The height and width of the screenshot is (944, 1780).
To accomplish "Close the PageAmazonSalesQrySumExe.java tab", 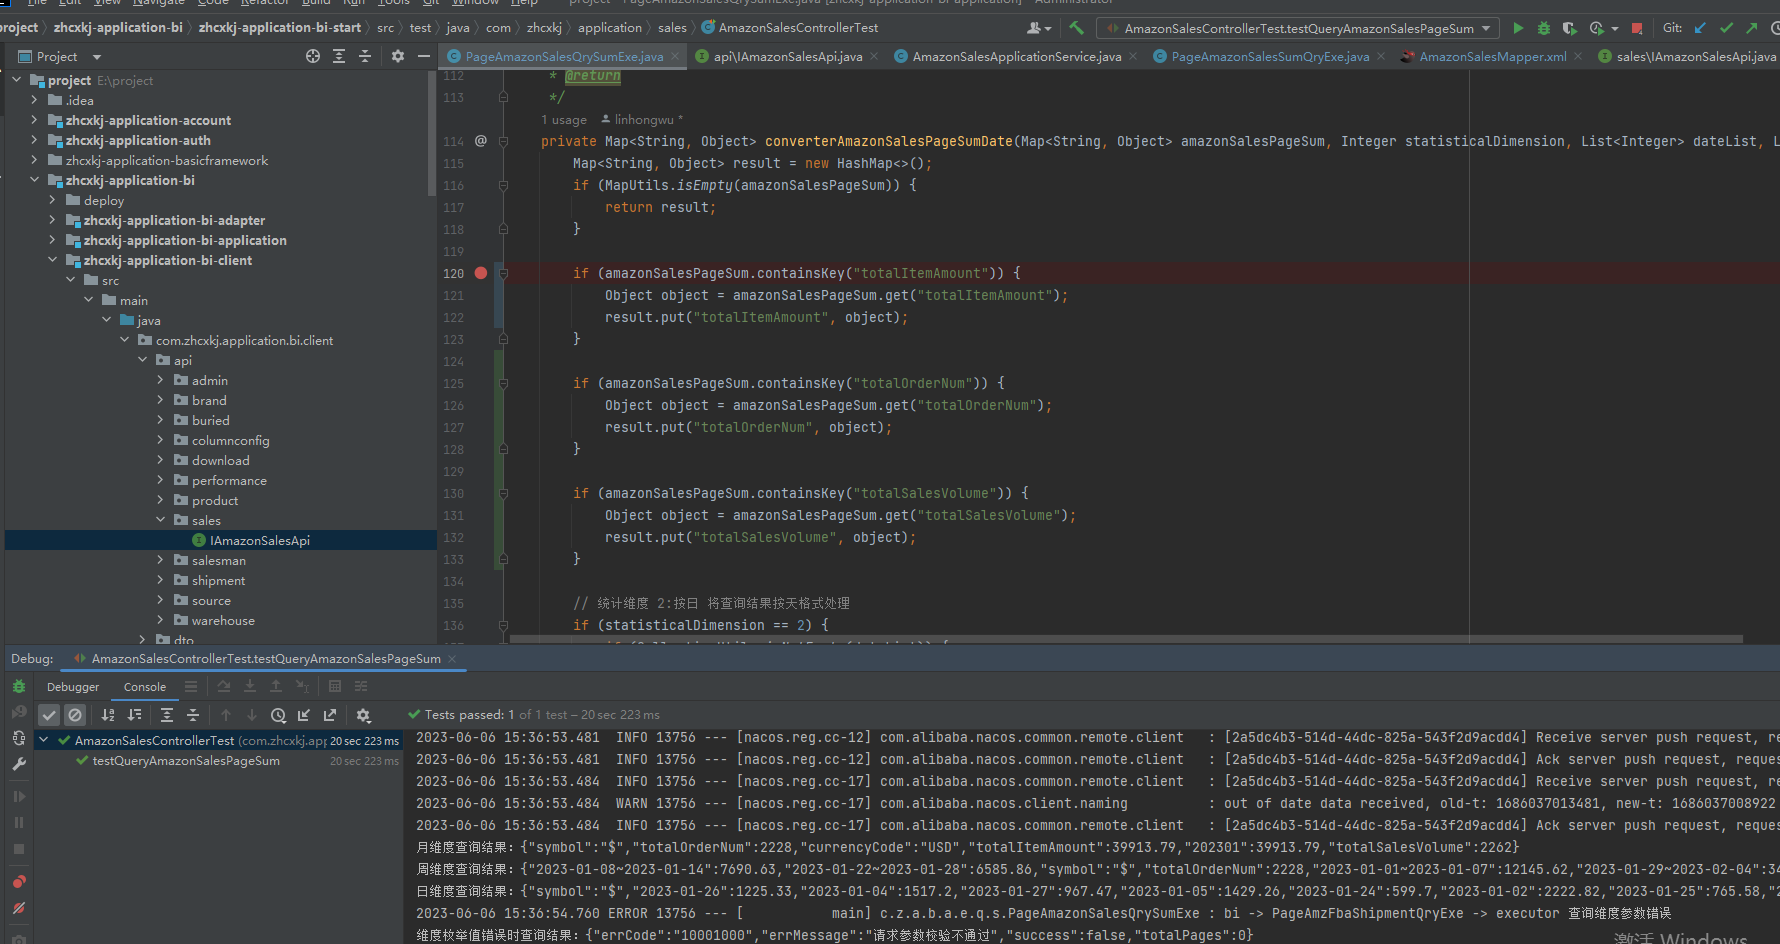I will 675,57.
